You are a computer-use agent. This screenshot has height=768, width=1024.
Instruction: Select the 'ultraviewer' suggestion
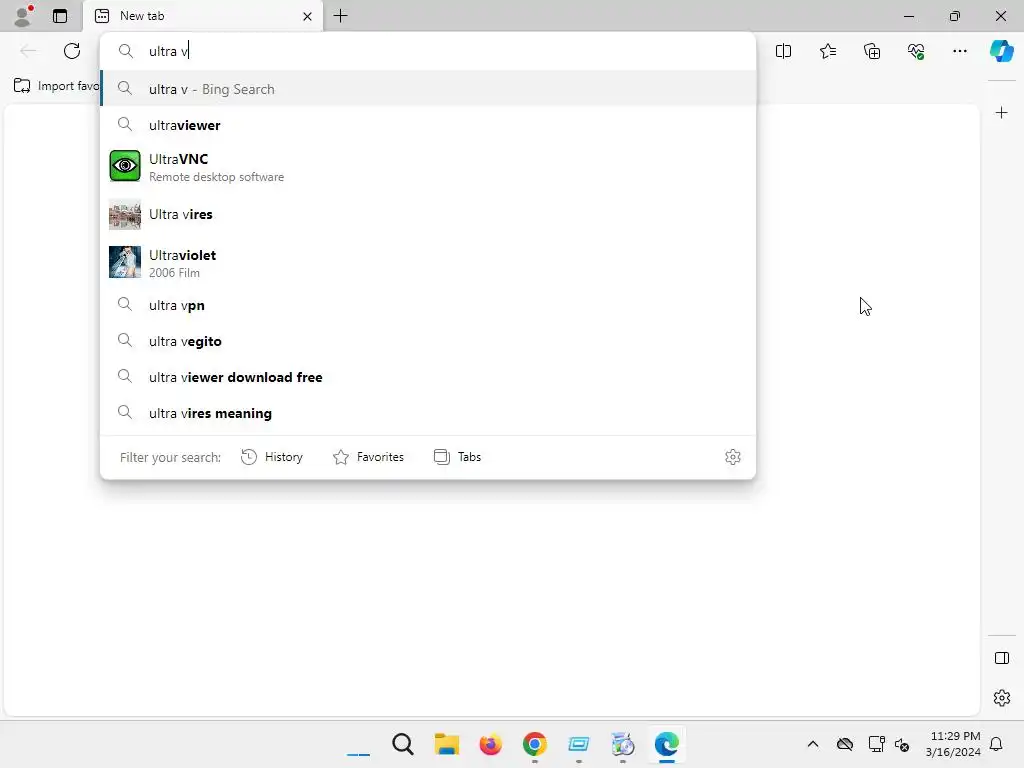point(428,125)
